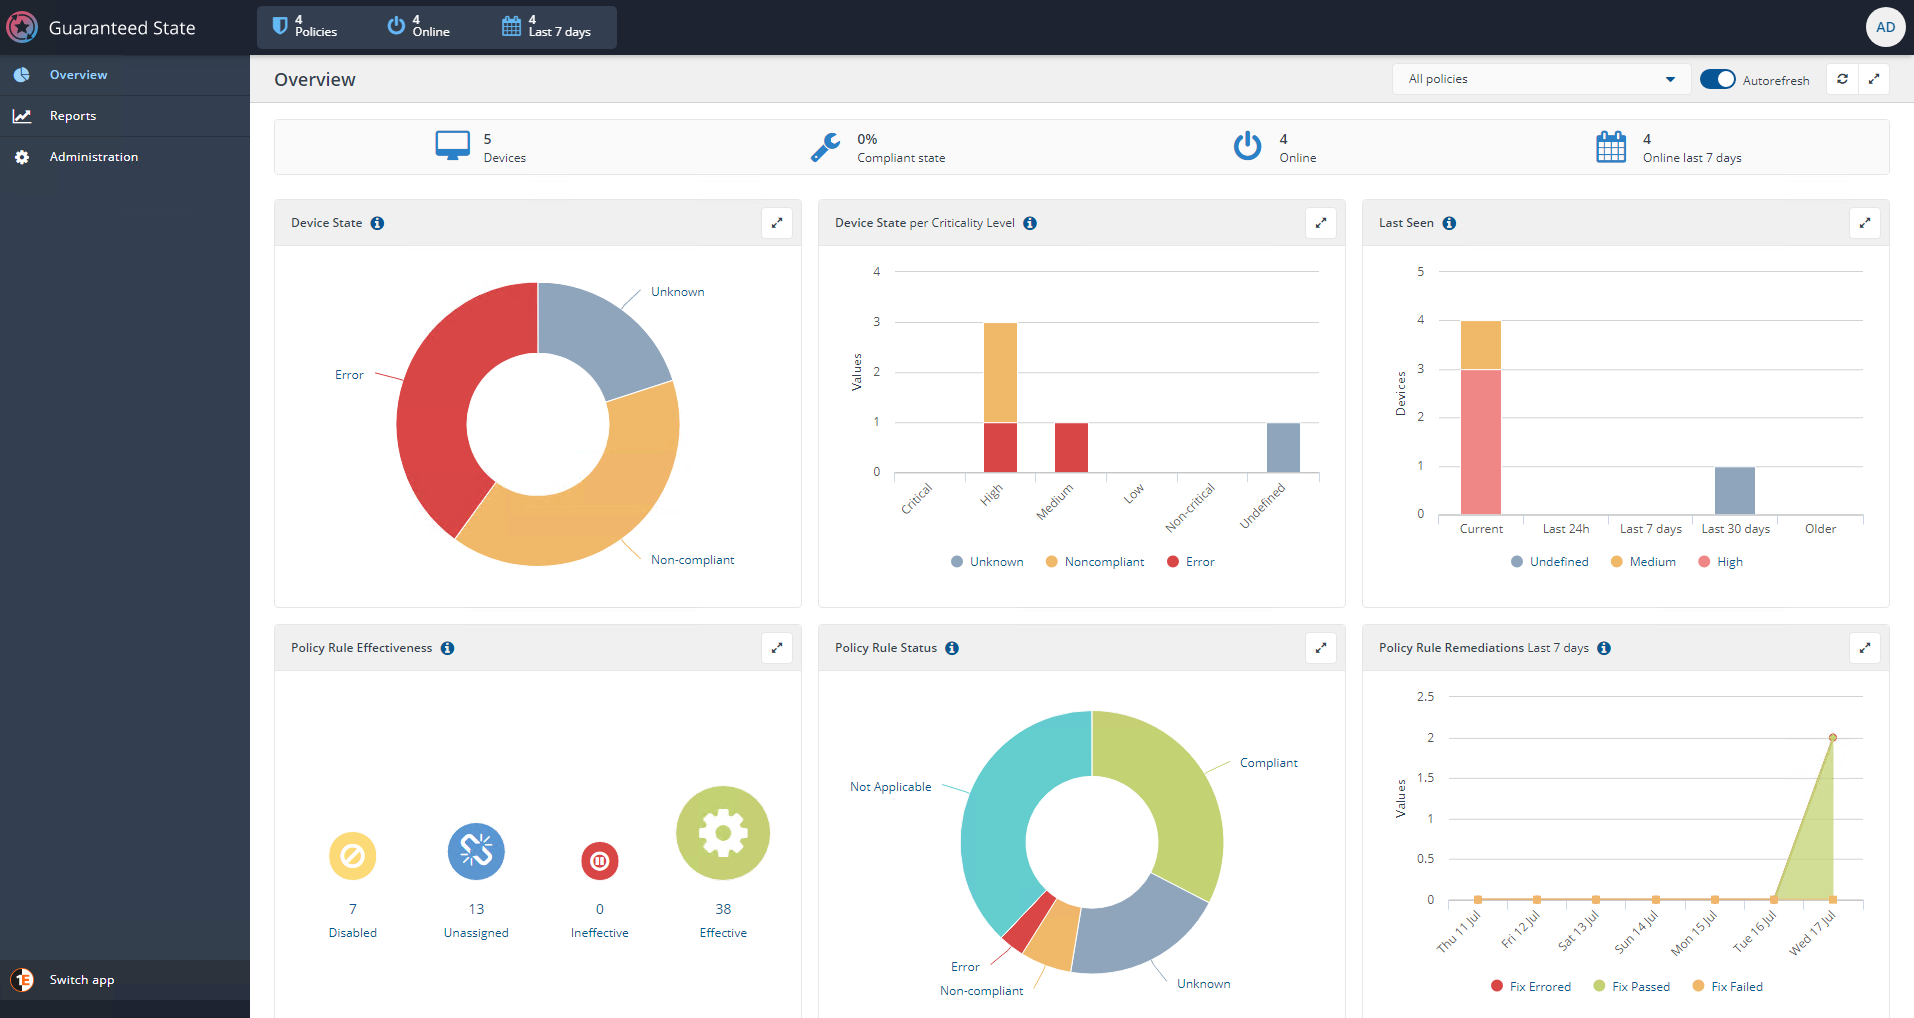Expand the Policy Rule Remediations panel
The width and height of the screenshot is (1914, 1018).
[x=1865, y=648]
